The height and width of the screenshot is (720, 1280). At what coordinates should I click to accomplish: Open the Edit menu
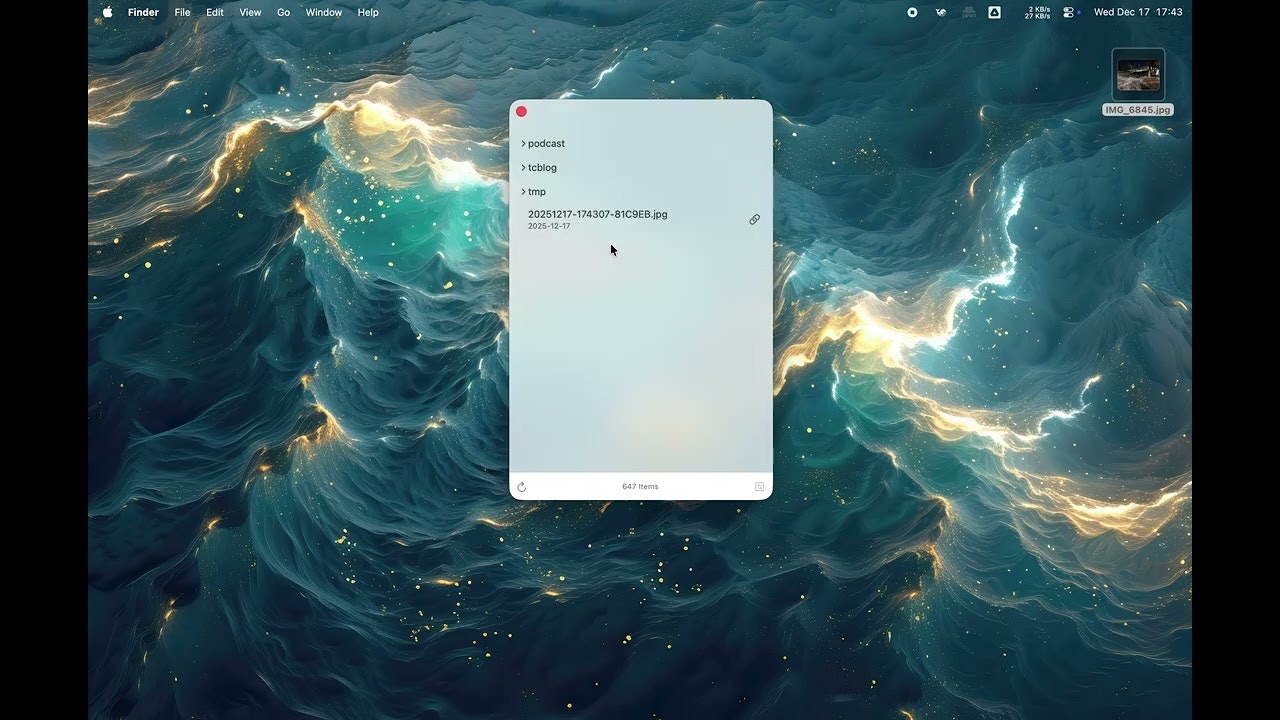coord(215,12)
